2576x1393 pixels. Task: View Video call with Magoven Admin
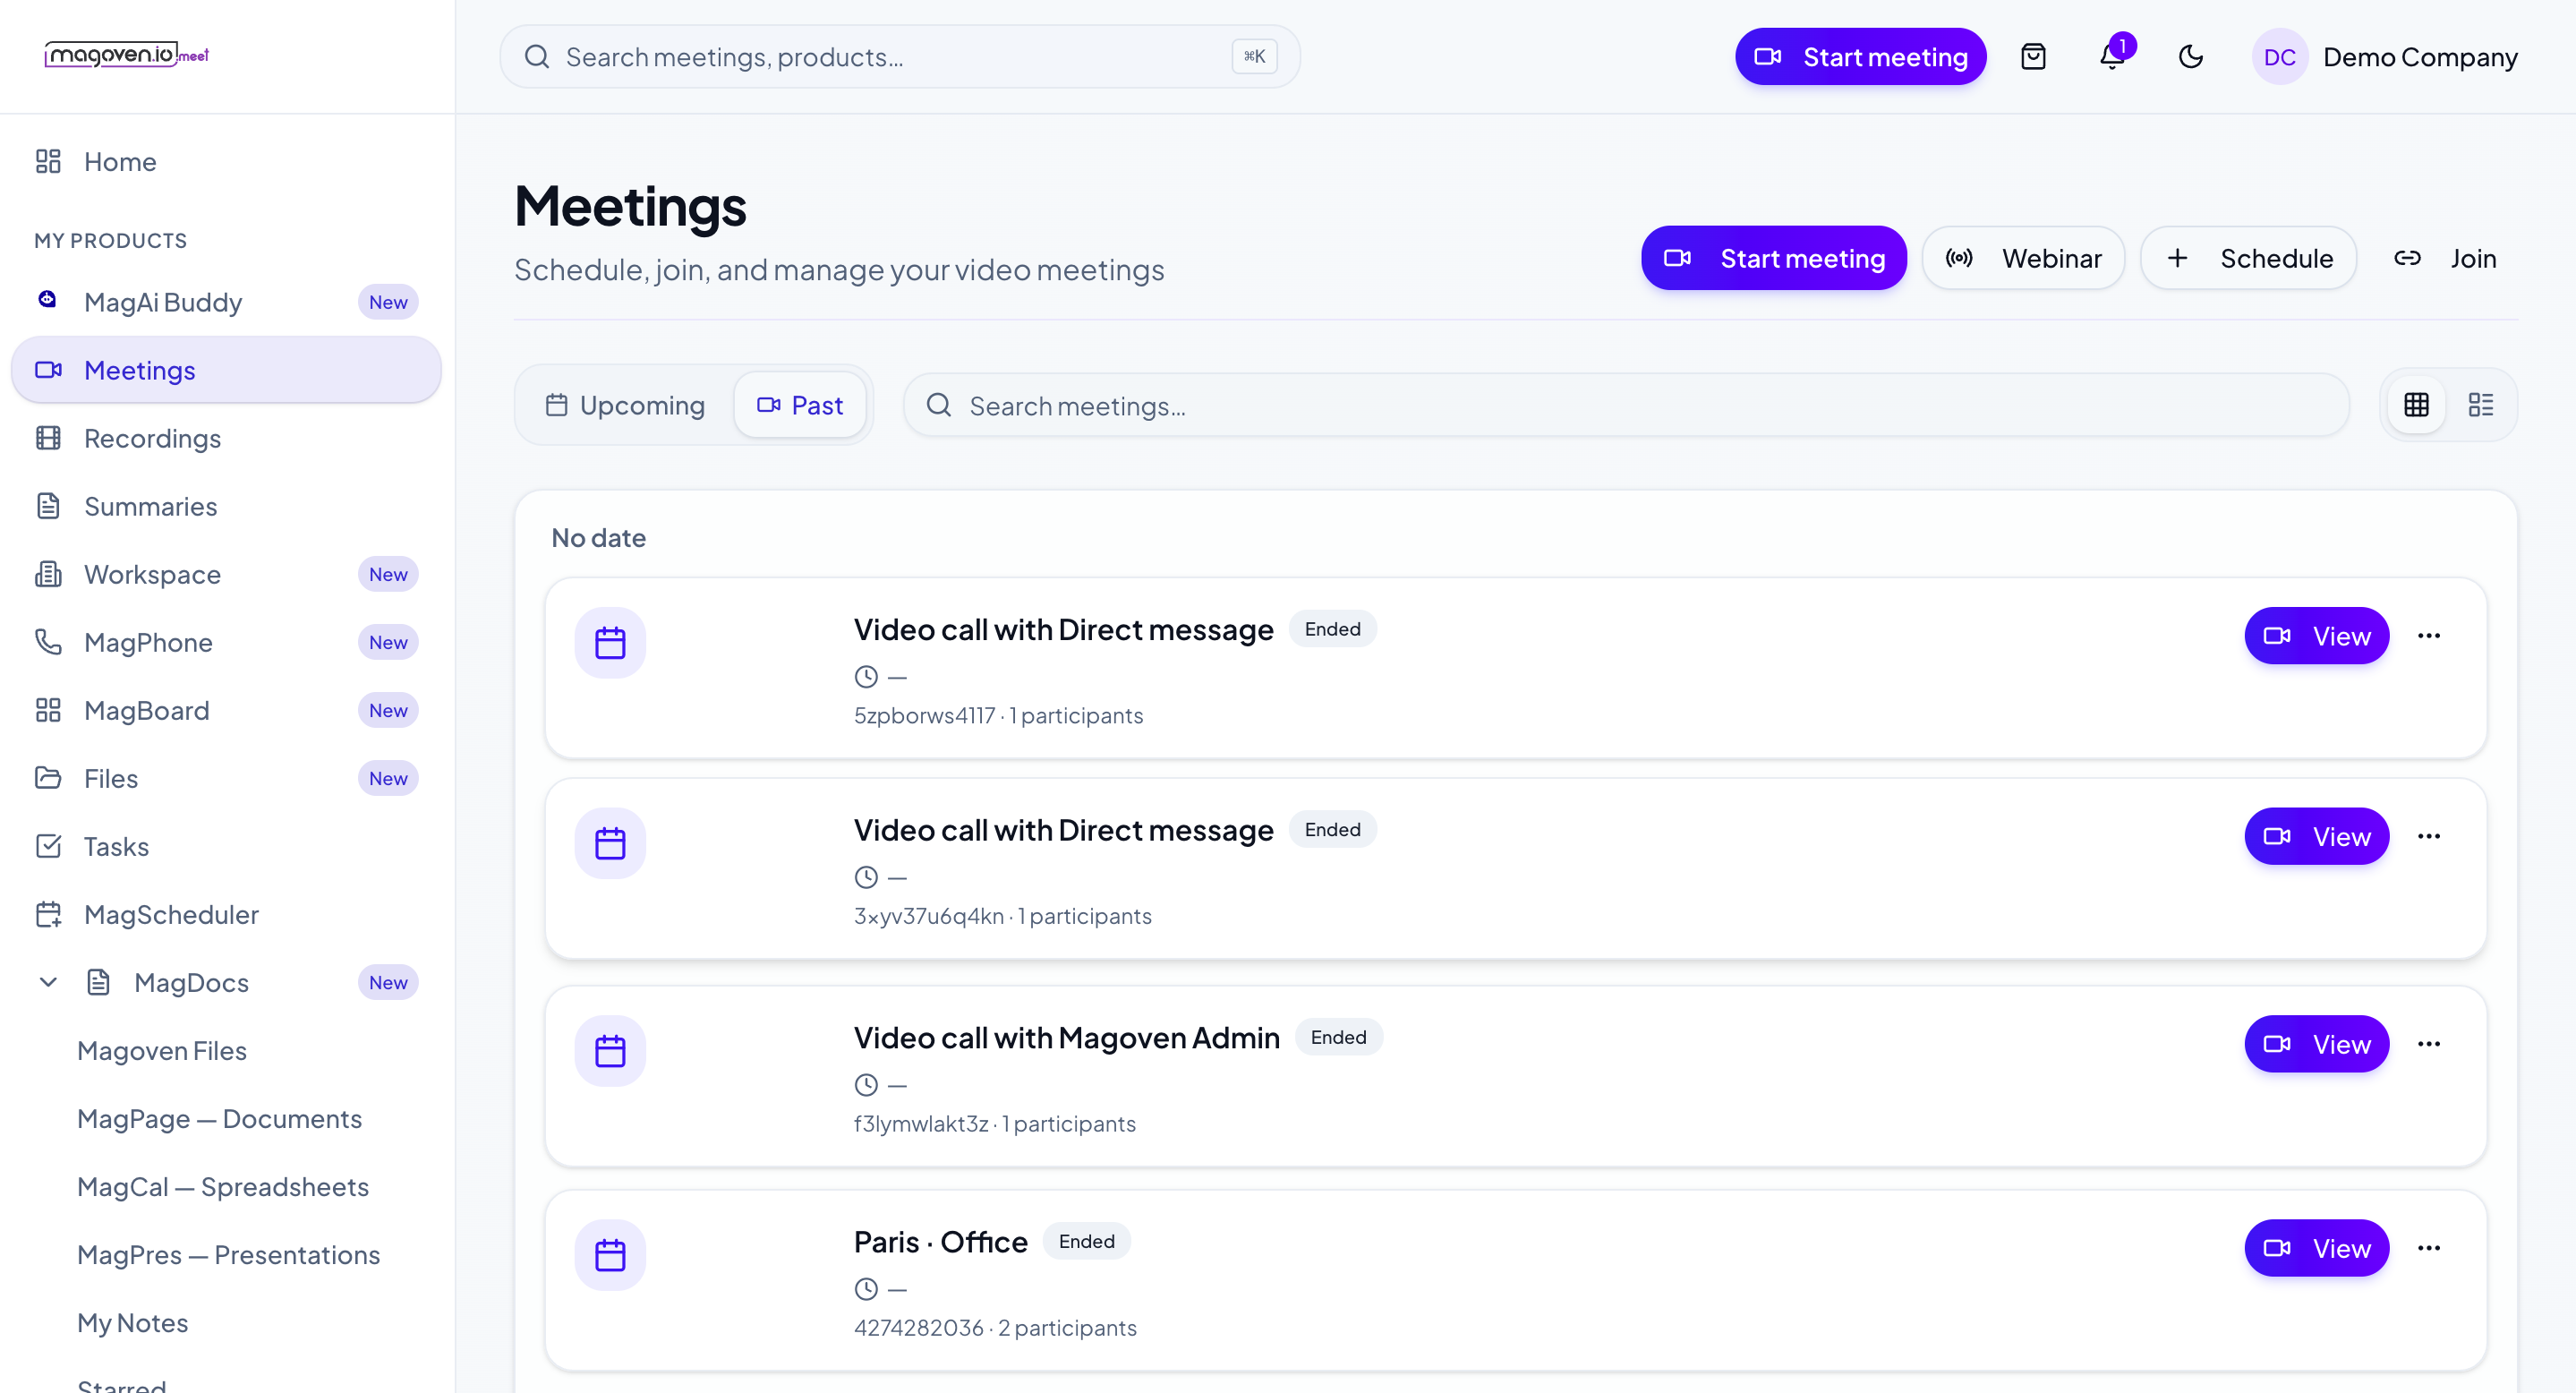[2317, 1044]
